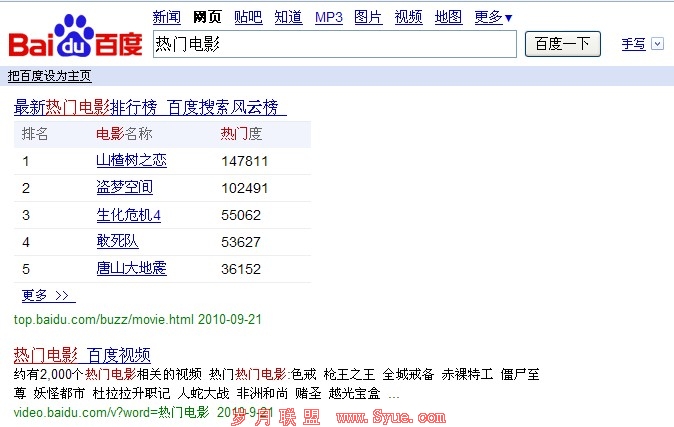
Task: Switch to the 视频 tab
Action: (x=408, y=17)
